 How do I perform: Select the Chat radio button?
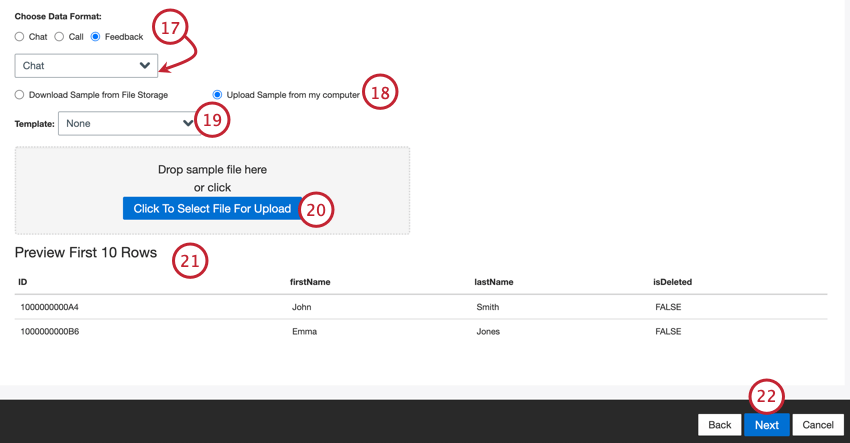(x=20, y=37)
